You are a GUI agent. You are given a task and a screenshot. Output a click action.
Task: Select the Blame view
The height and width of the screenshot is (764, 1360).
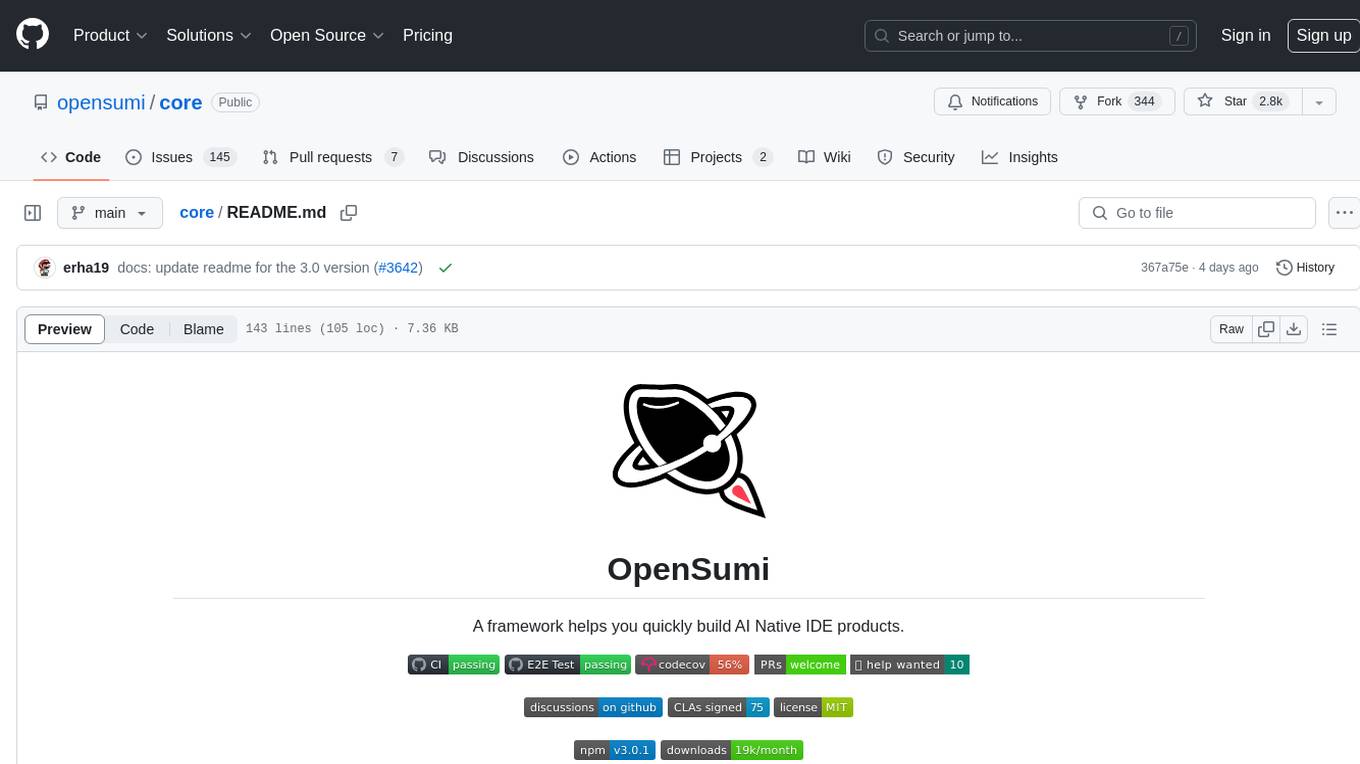pyautogui.click(x=203, y=329)
